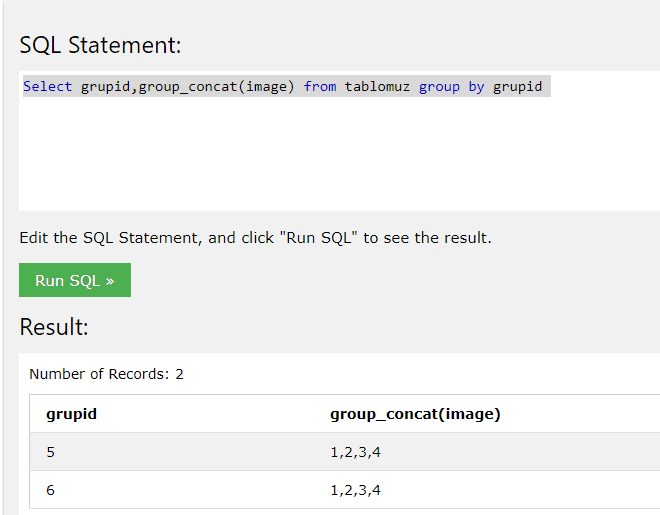The height and width of the screenshot is (515, 660).
Task: Click the final grupid after group by
Action: 517,87
